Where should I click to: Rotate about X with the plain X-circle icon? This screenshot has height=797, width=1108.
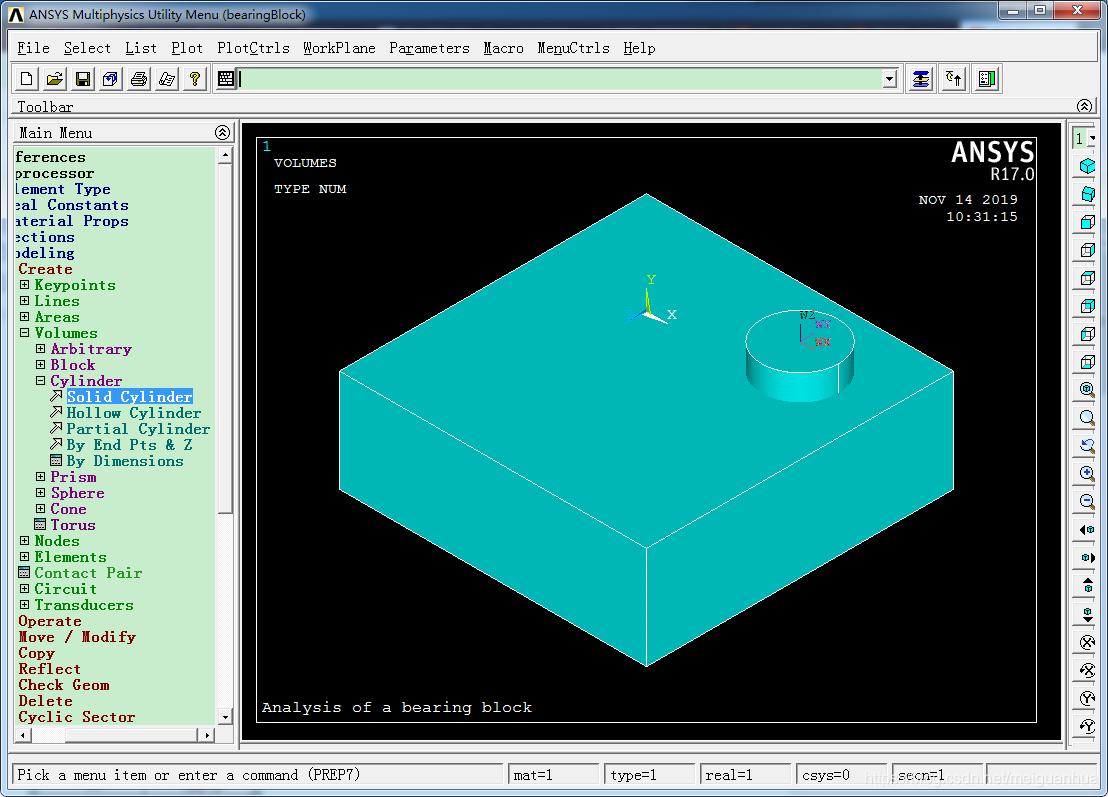click(x=1088, y=642)
